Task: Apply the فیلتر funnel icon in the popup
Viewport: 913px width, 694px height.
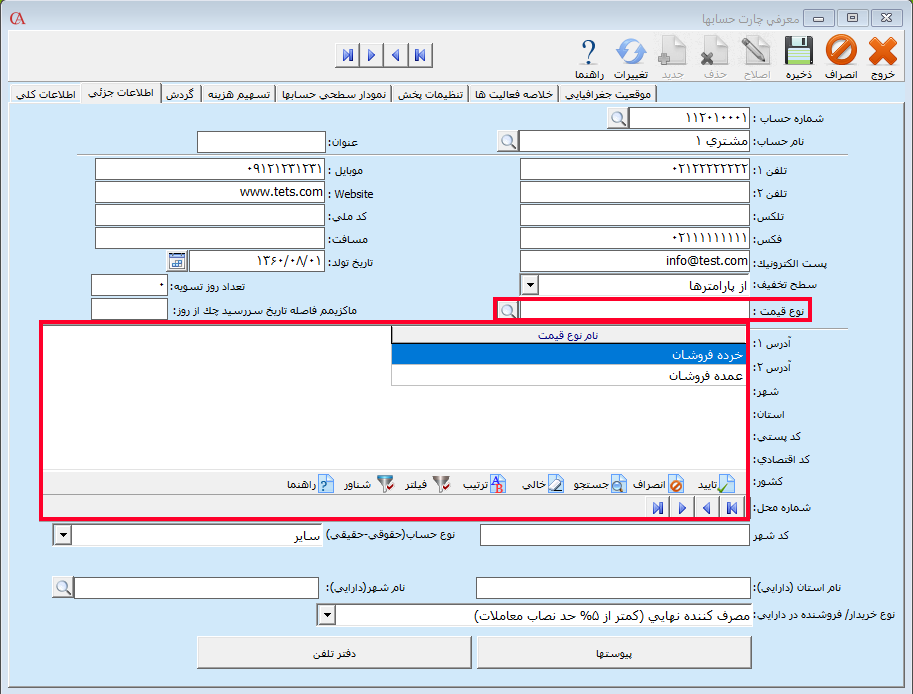Action: (x=440, y=483)
